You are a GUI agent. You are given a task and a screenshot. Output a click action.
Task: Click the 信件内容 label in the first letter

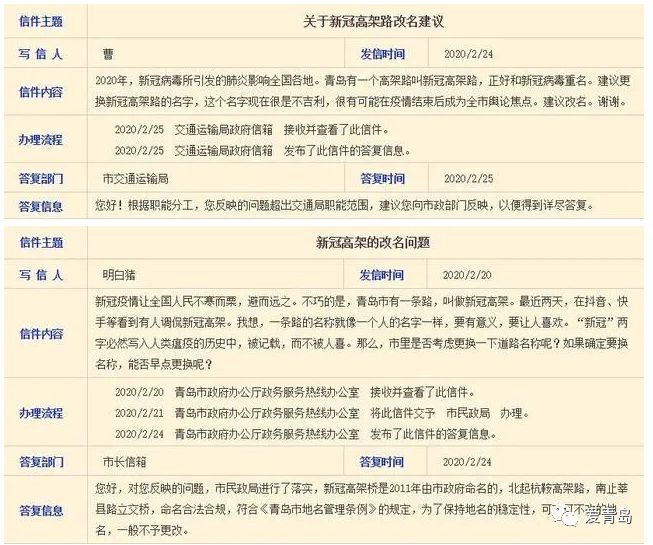click(41, 92)
